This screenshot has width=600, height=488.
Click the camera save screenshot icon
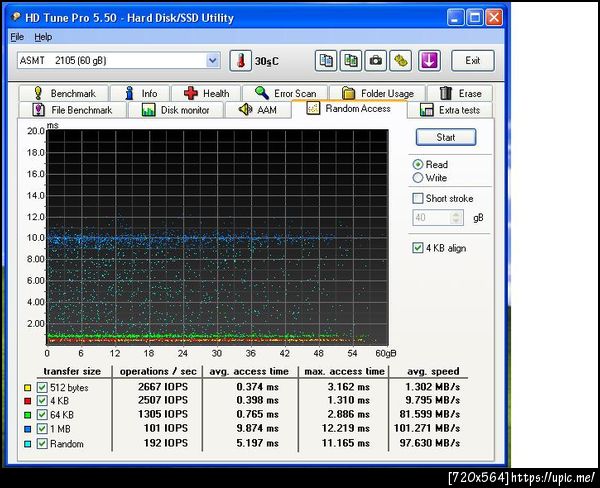[x=375, y=61]
